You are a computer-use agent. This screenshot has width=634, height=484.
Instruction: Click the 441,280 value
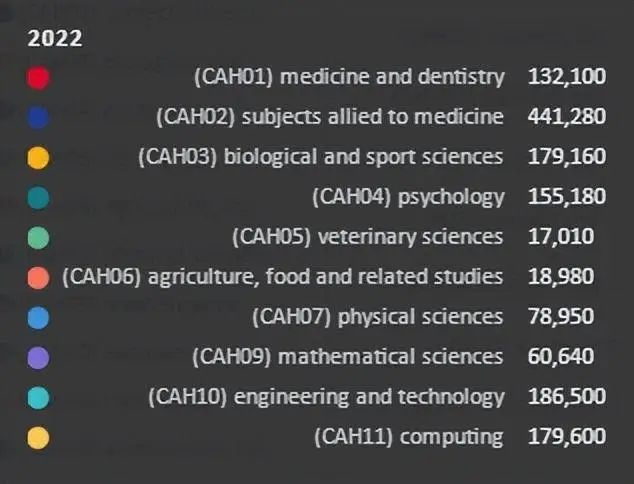(567, 116)
